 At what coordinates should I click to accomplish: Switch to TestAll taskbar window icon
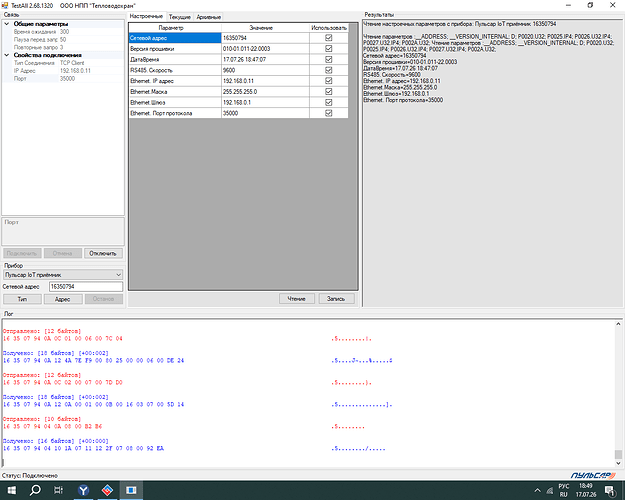[131, 490]
